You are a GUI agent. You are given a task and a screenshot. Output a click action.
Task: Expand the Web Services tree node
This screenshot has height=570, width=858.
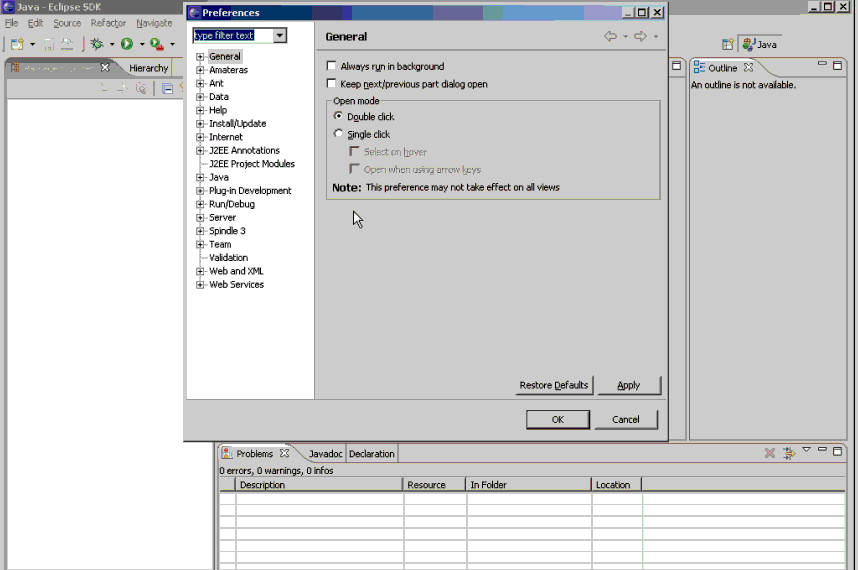(x=200, y=285)
